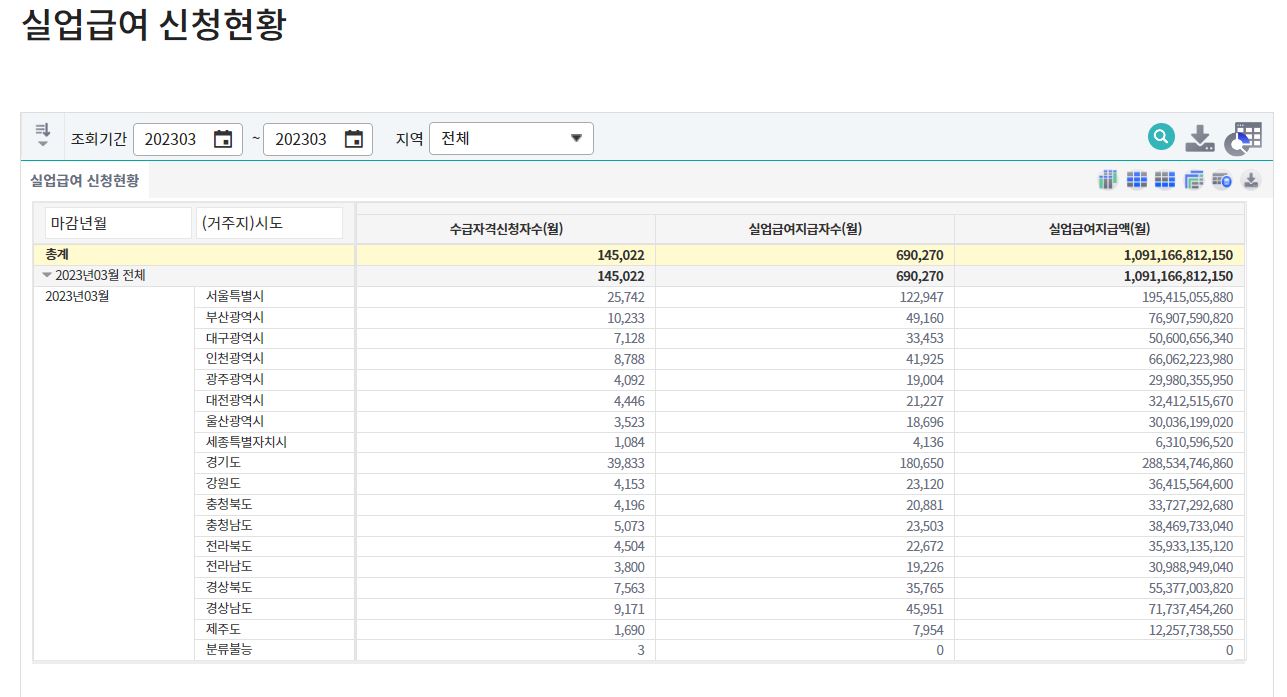This screenshot has height=697, width=1287.
Task: Click Jeju amount 12,257,738,550
Action: click(x=1191, y=629)
